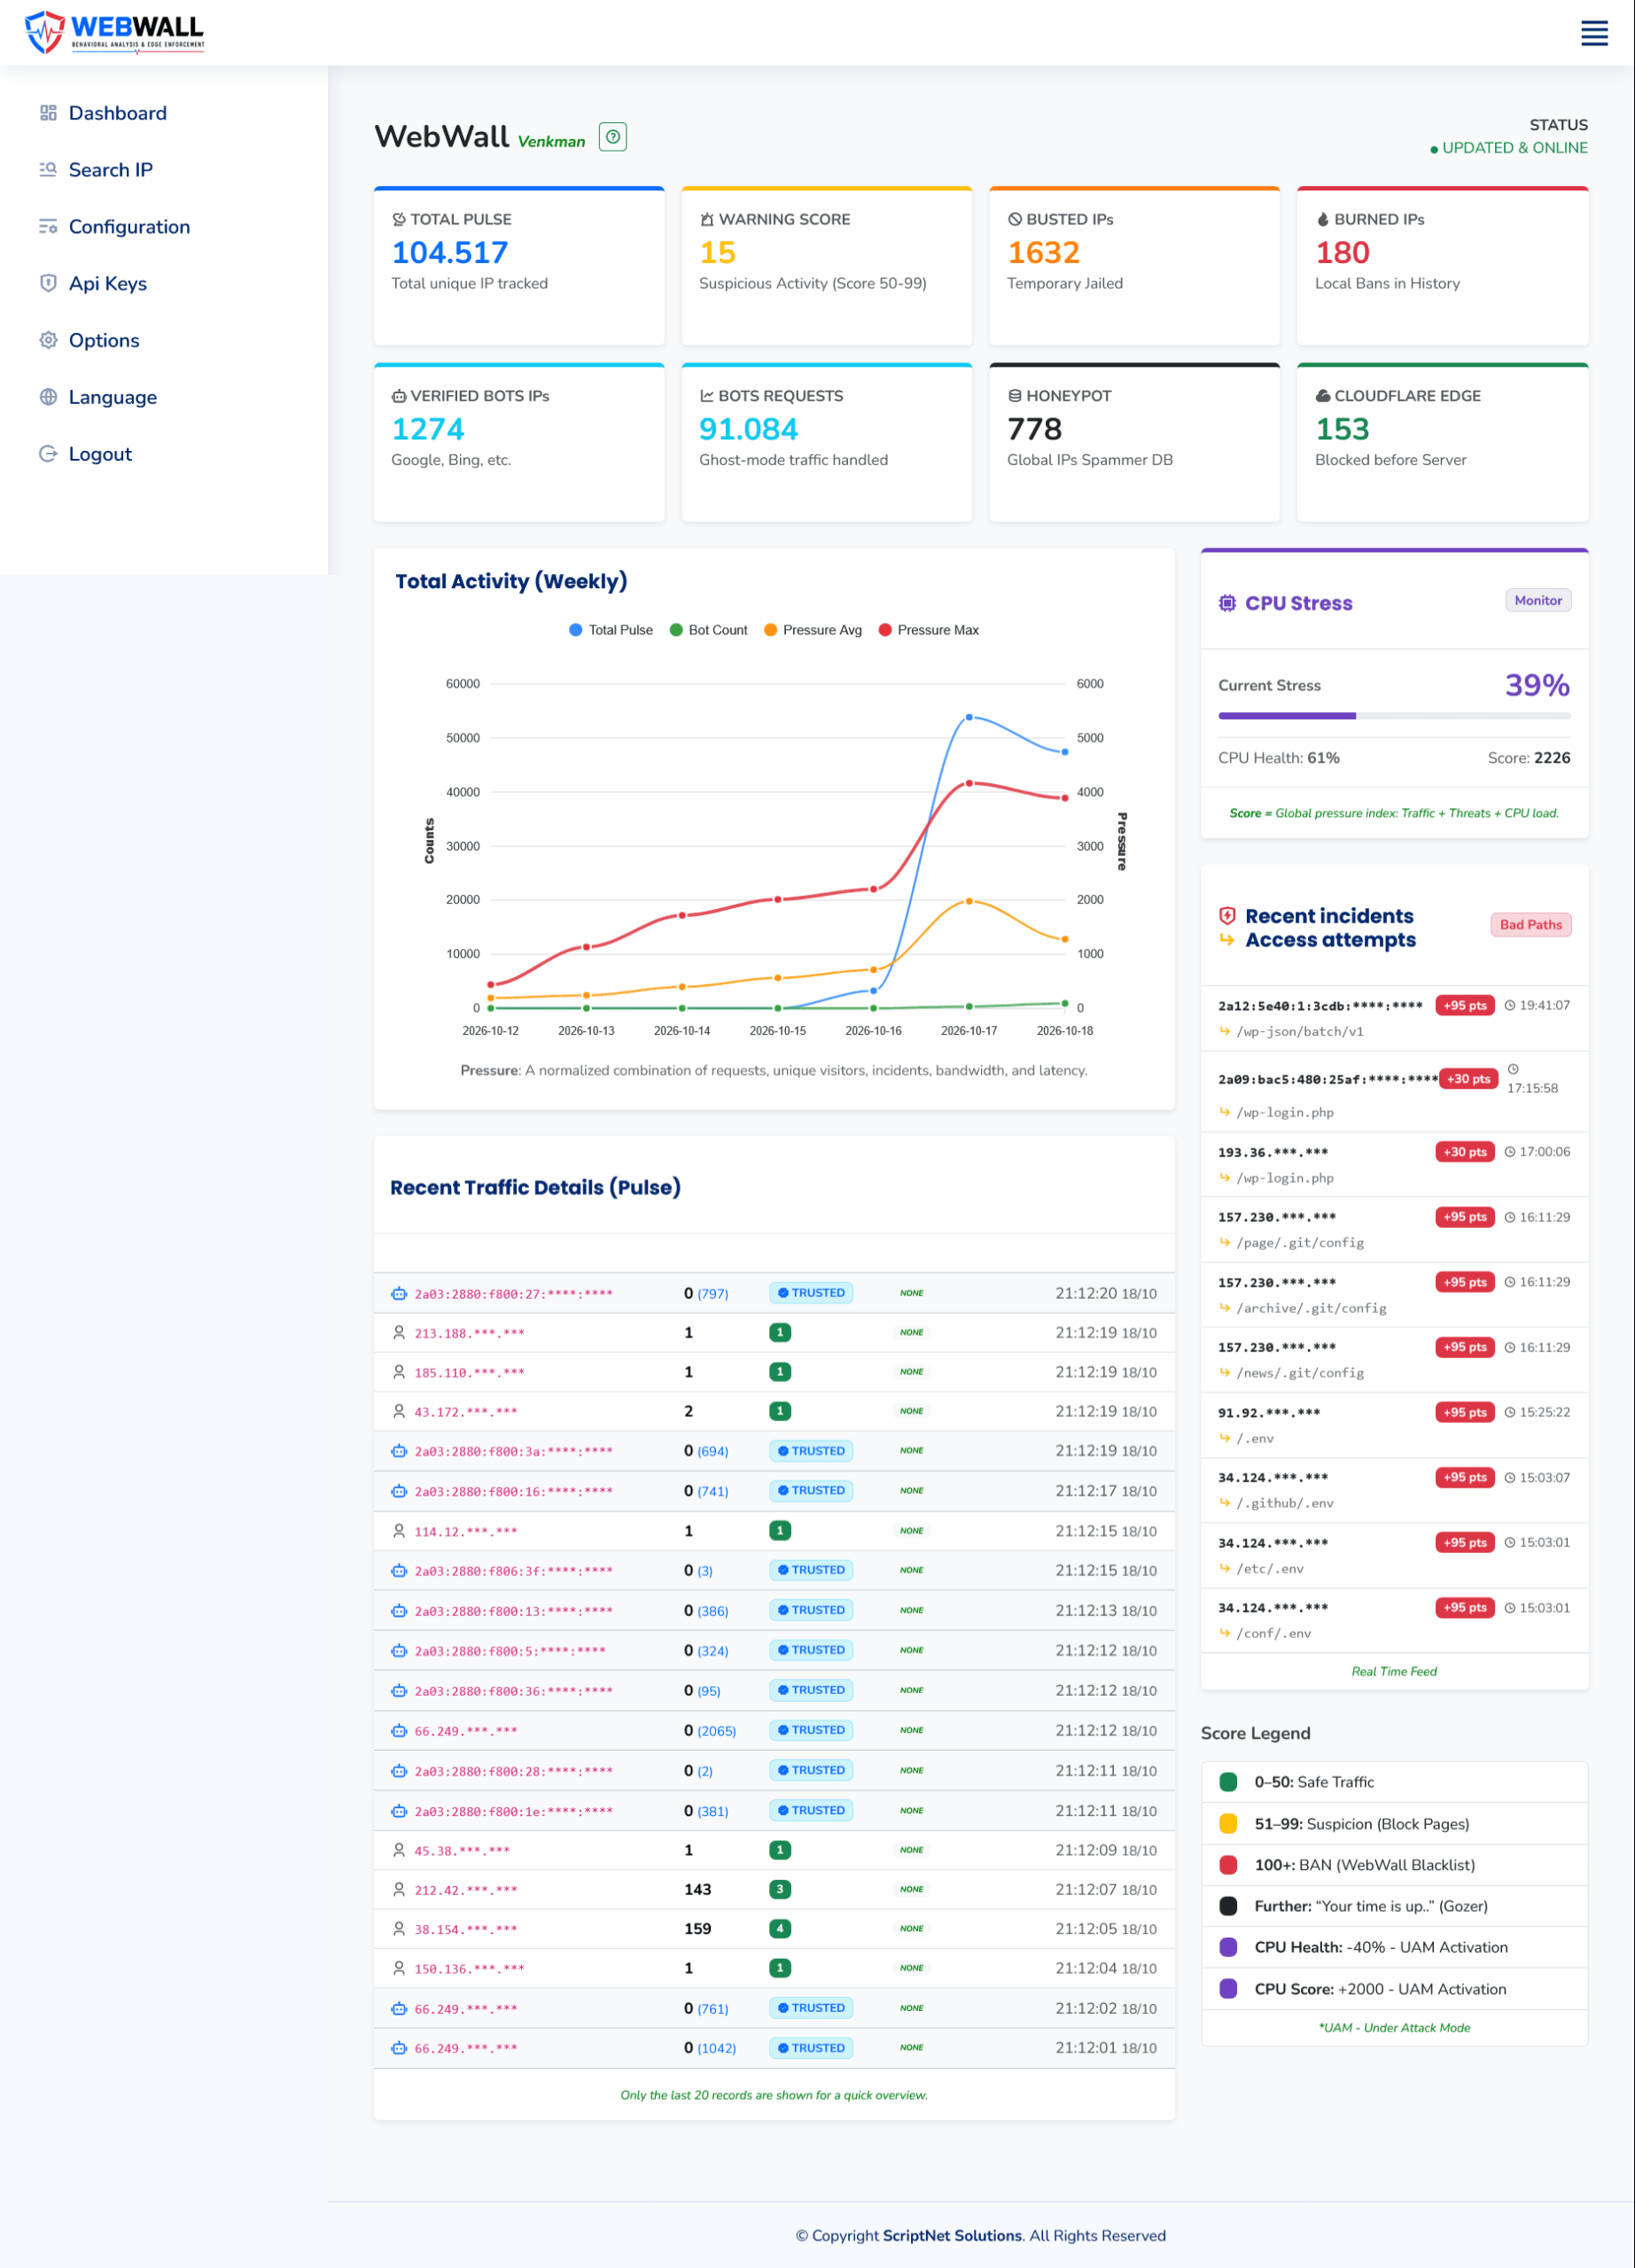This screenshot has height=2268, width=1635.
Task: Click bot icon on row 2a03:2880:f800:27
Action: (x=399, y=1294)
